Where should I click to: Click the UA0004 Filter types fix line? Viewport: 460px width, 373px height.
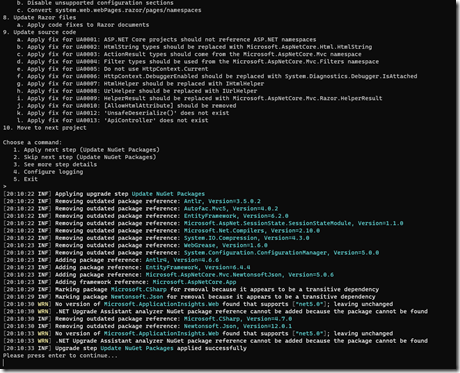click(x=198, y=61)
